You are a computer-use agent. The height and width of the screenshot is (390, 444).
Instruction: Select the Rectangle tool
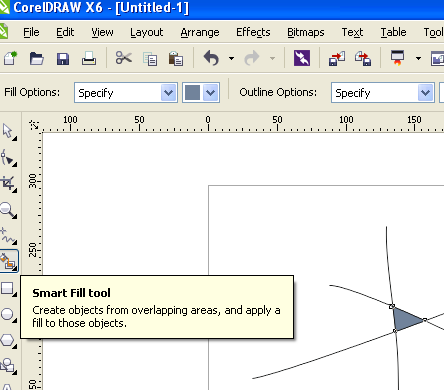[x=8, y=288]
